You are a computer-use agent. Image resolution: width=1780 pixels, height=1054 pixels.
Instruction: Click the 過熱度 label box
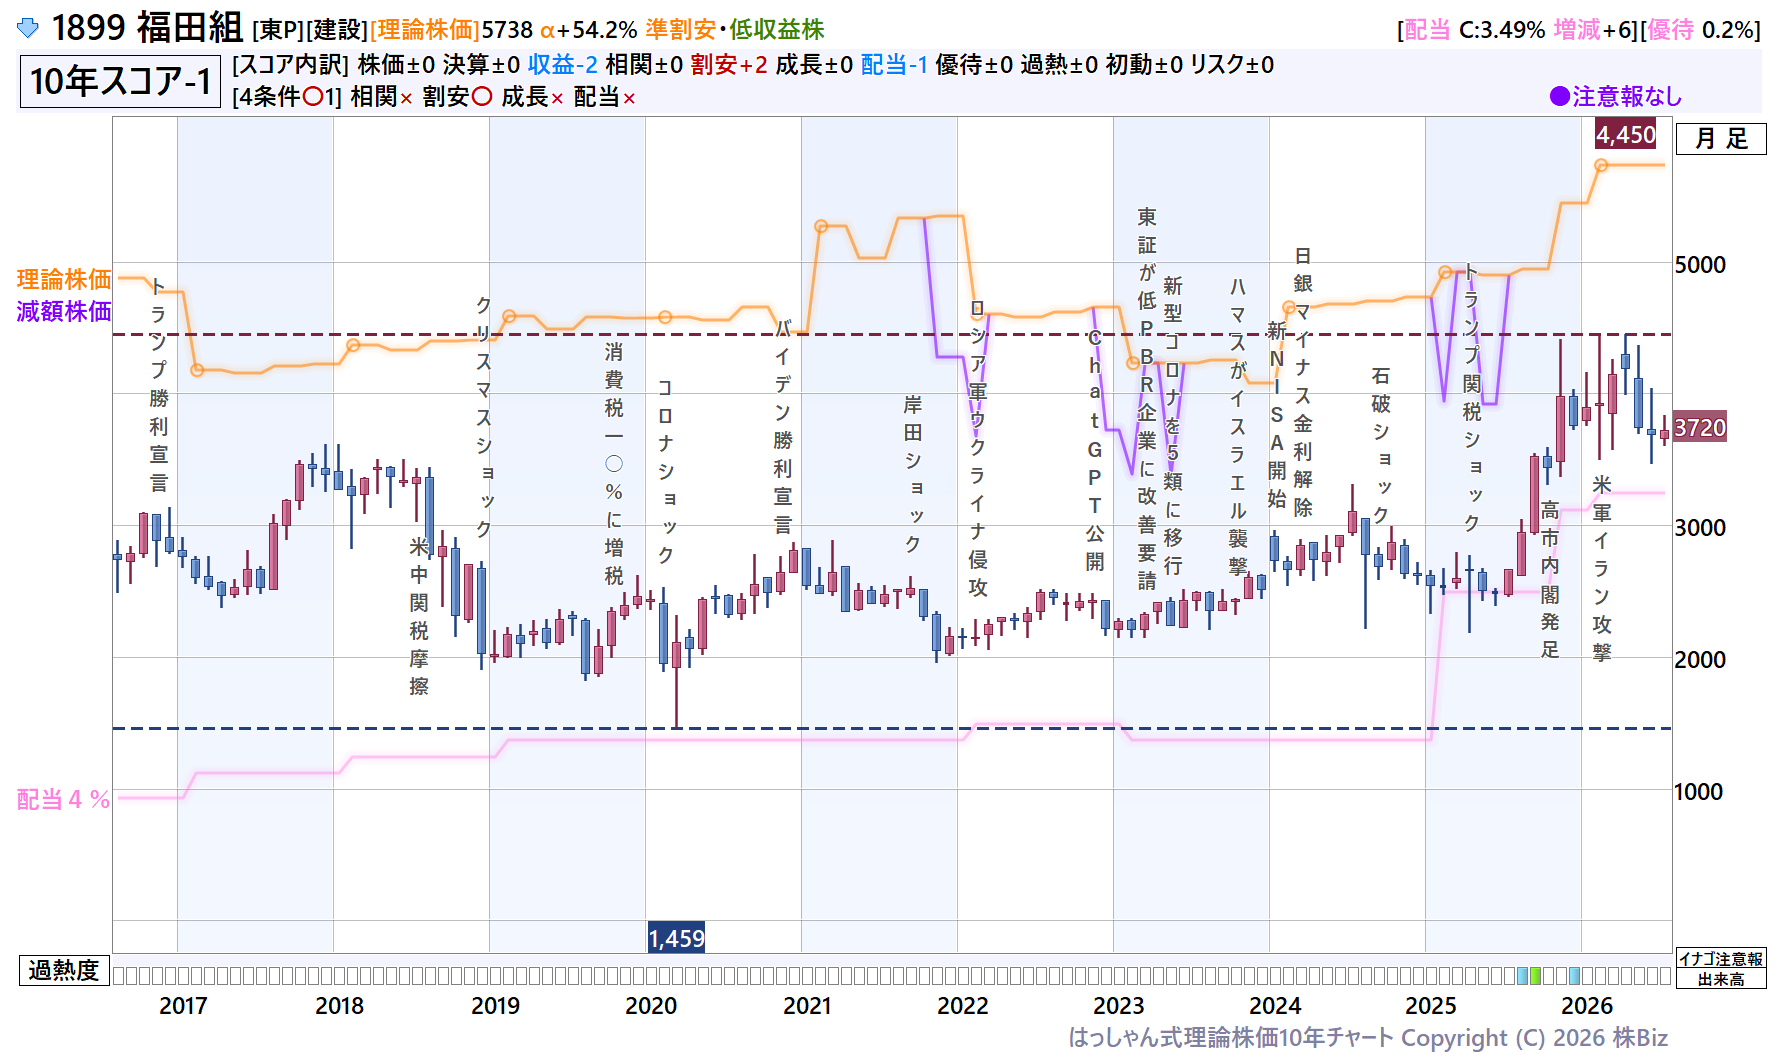(x=64, y=970)
